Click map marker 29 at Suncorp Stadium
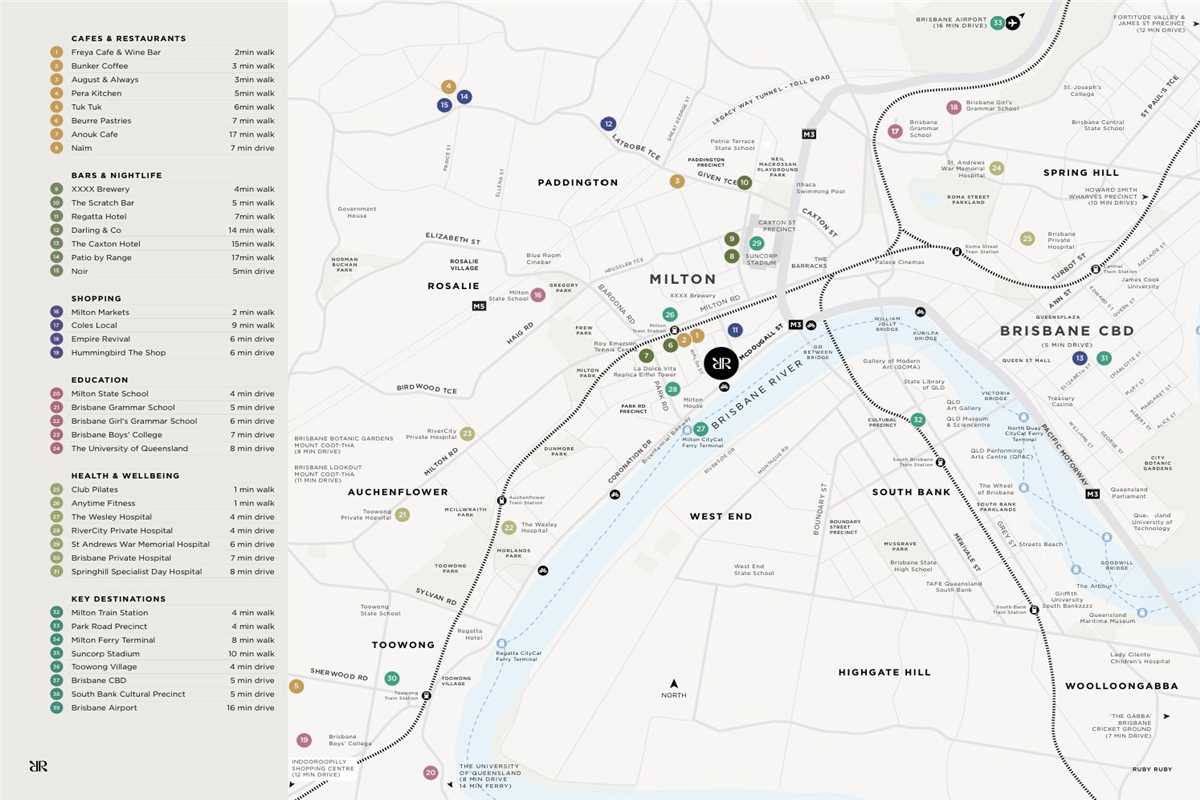 pyautogui.click(x=757, y=243)
